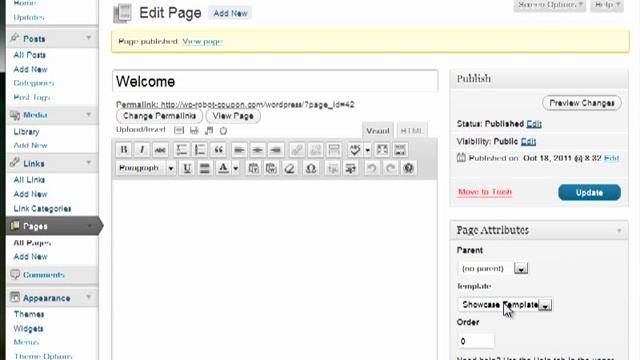Collapse the Appearance menu section
The width and height of the screenshot is (640, 360).
point(89,297)
